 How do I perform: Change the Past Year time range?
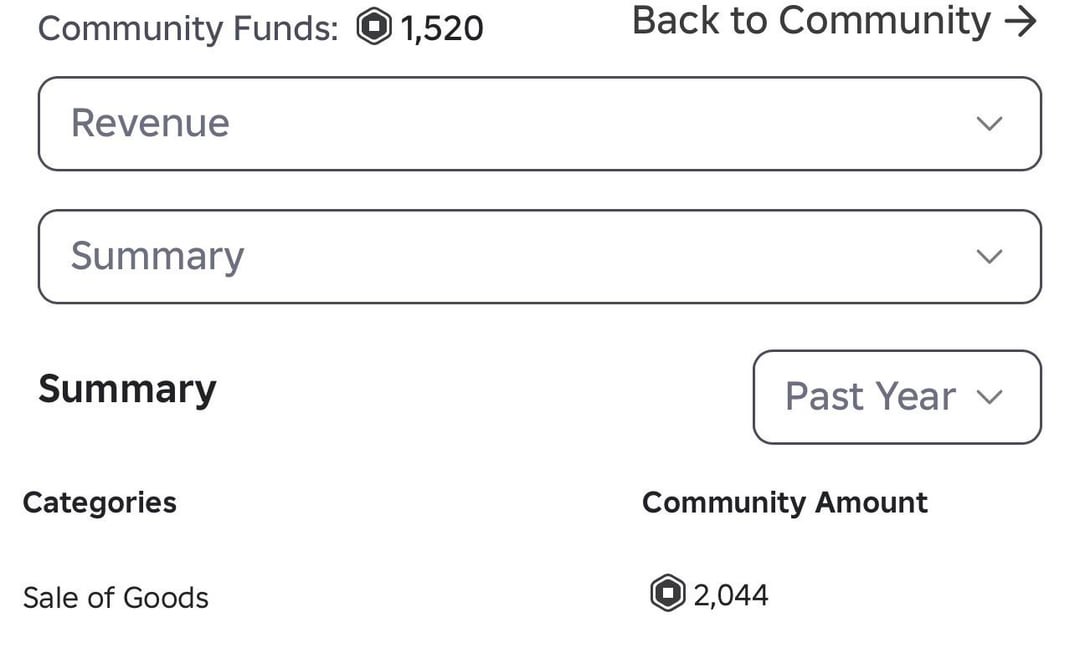click(x=896, y=397)
